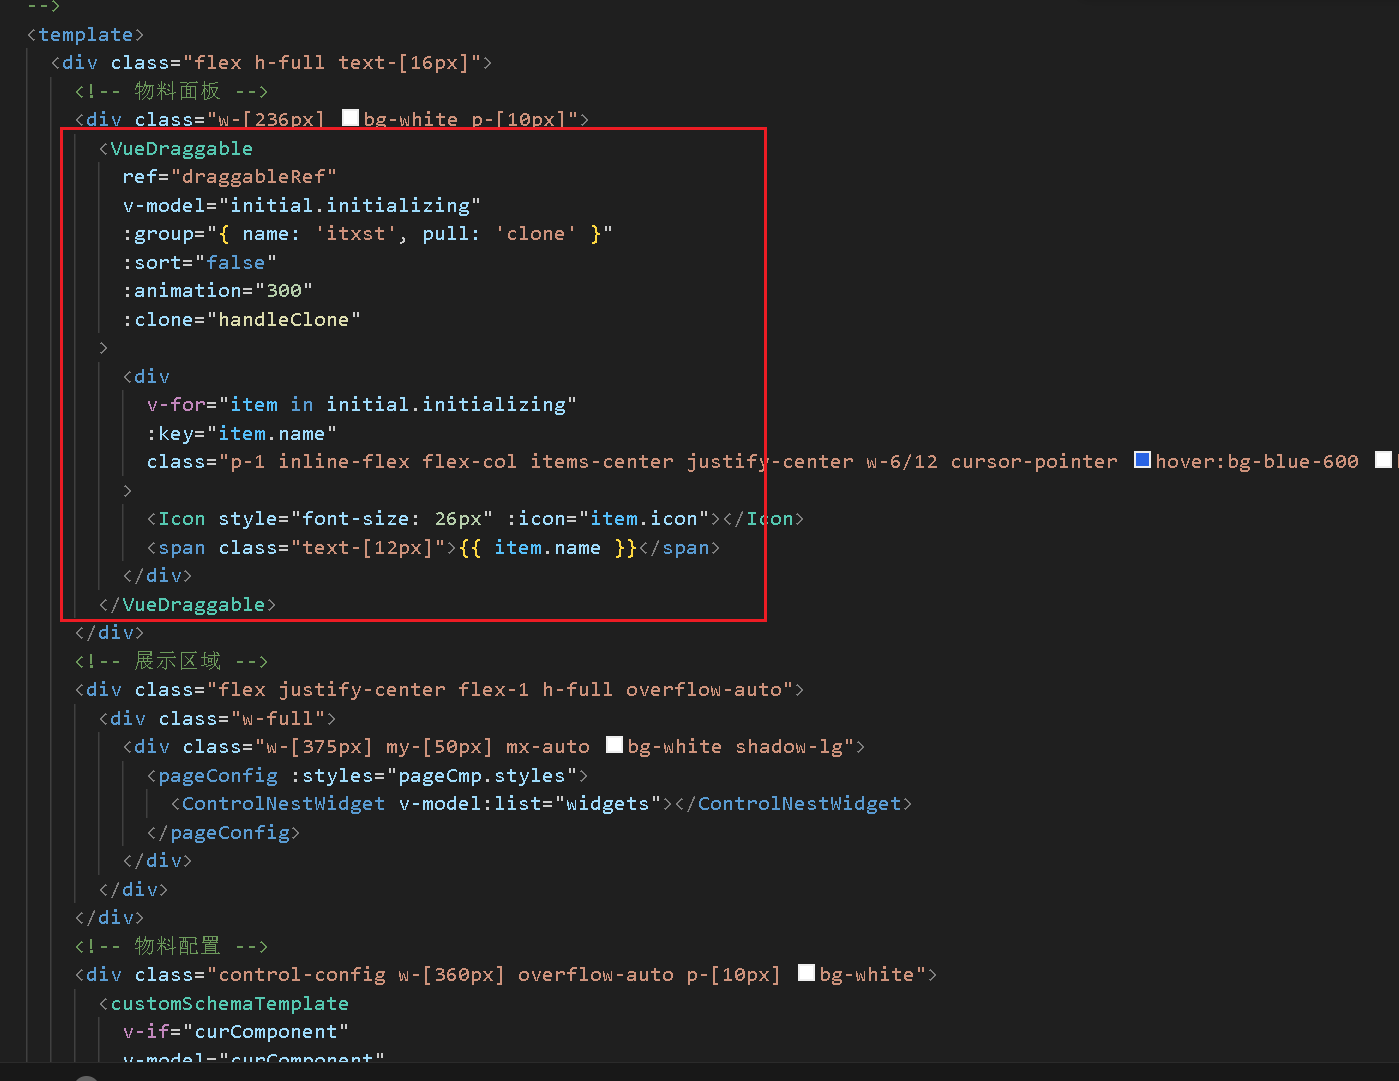
Task: Click the w-6/12 class name
Action: coord(902,462)
